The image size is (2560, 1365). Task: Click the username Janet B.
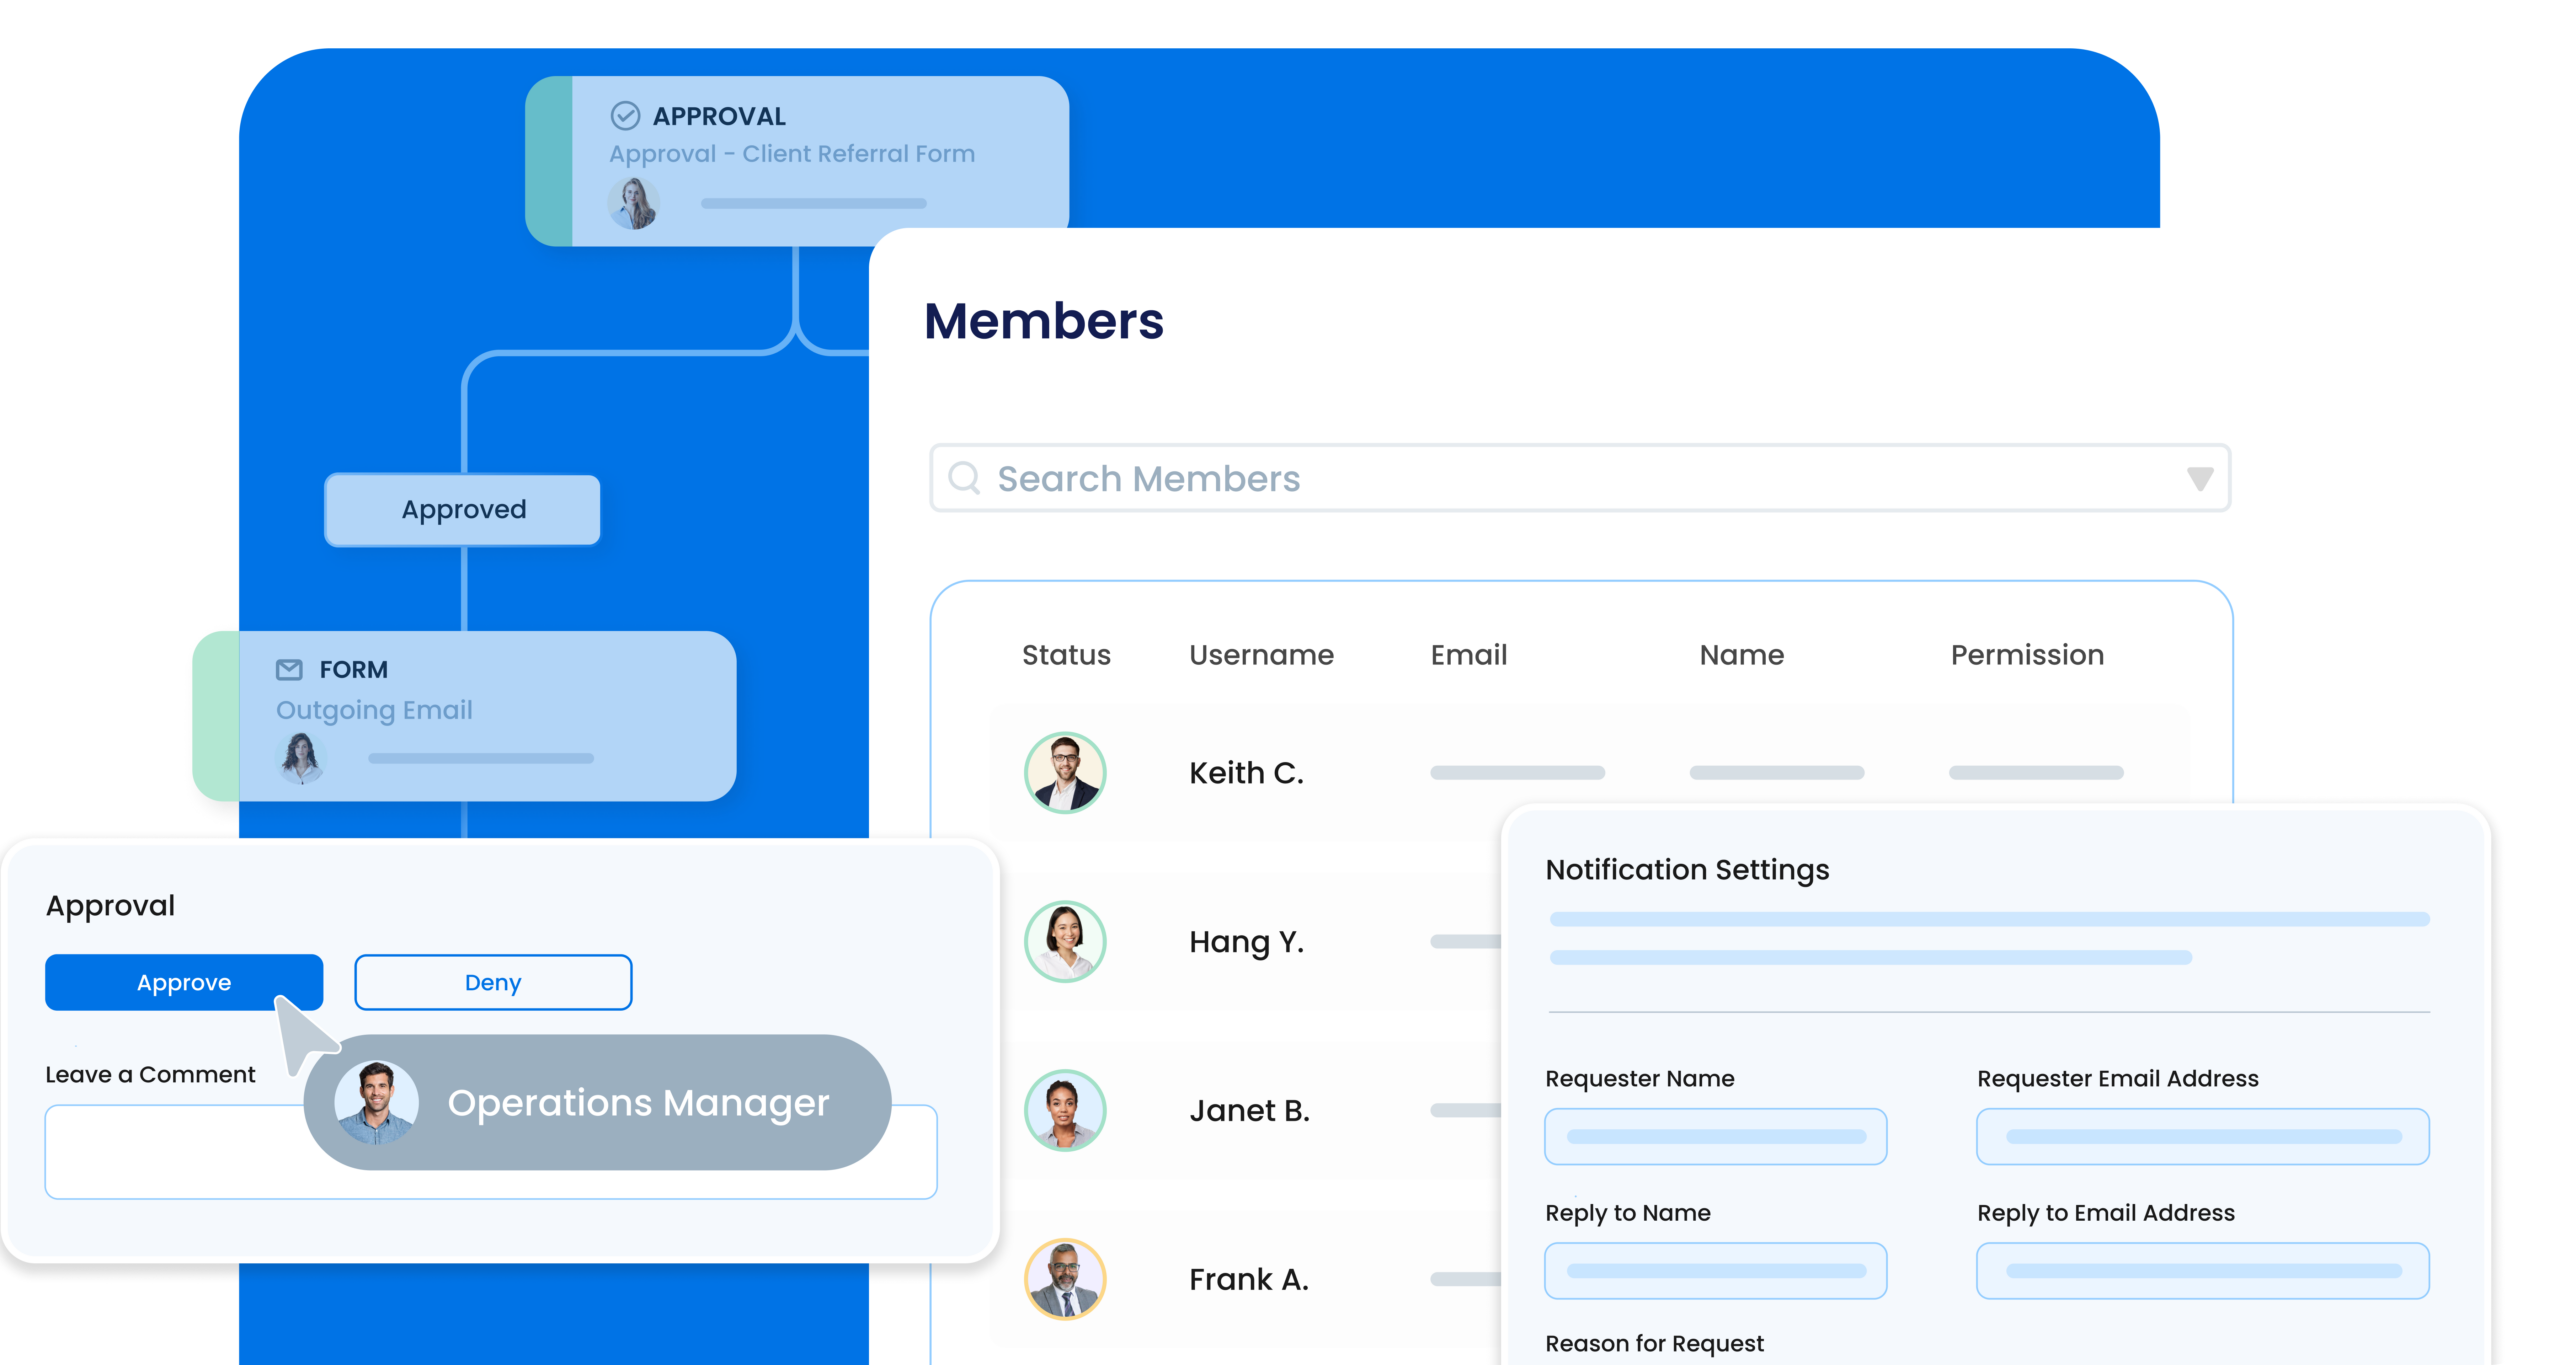pyautogui.click(x=1249, y=1110)
